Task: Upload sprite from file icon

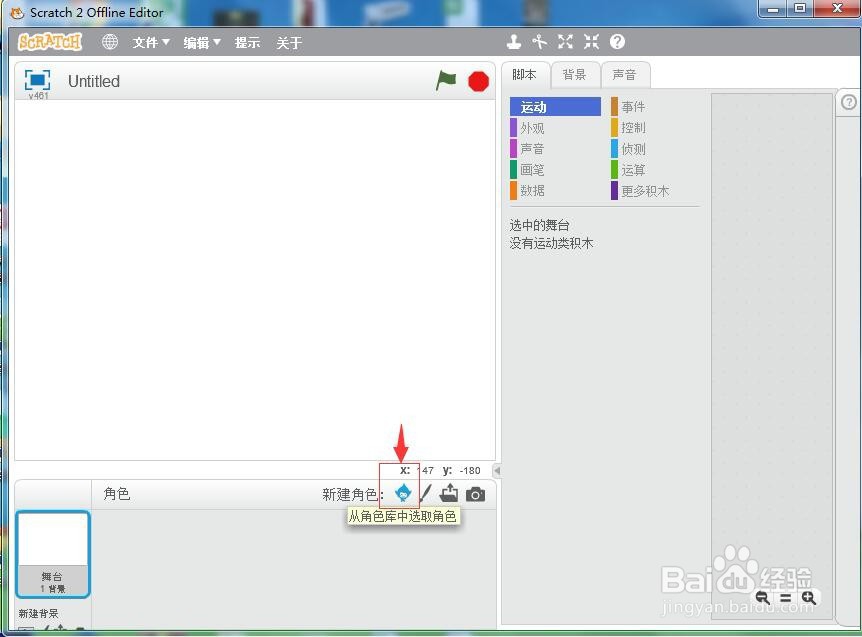Action: point(449,493)
